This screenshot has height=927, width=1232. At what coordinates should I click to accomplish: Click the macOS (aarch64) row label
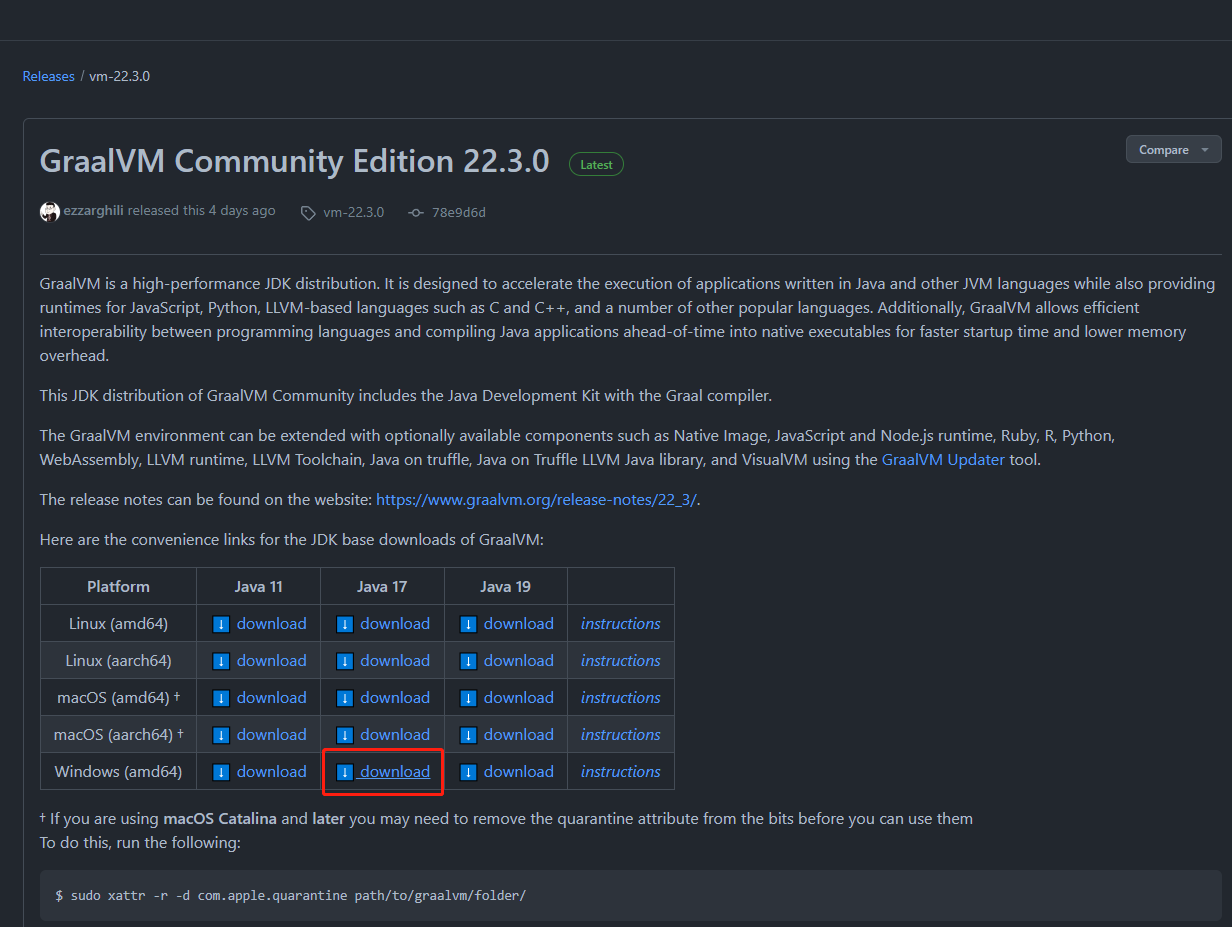(118, 735)
